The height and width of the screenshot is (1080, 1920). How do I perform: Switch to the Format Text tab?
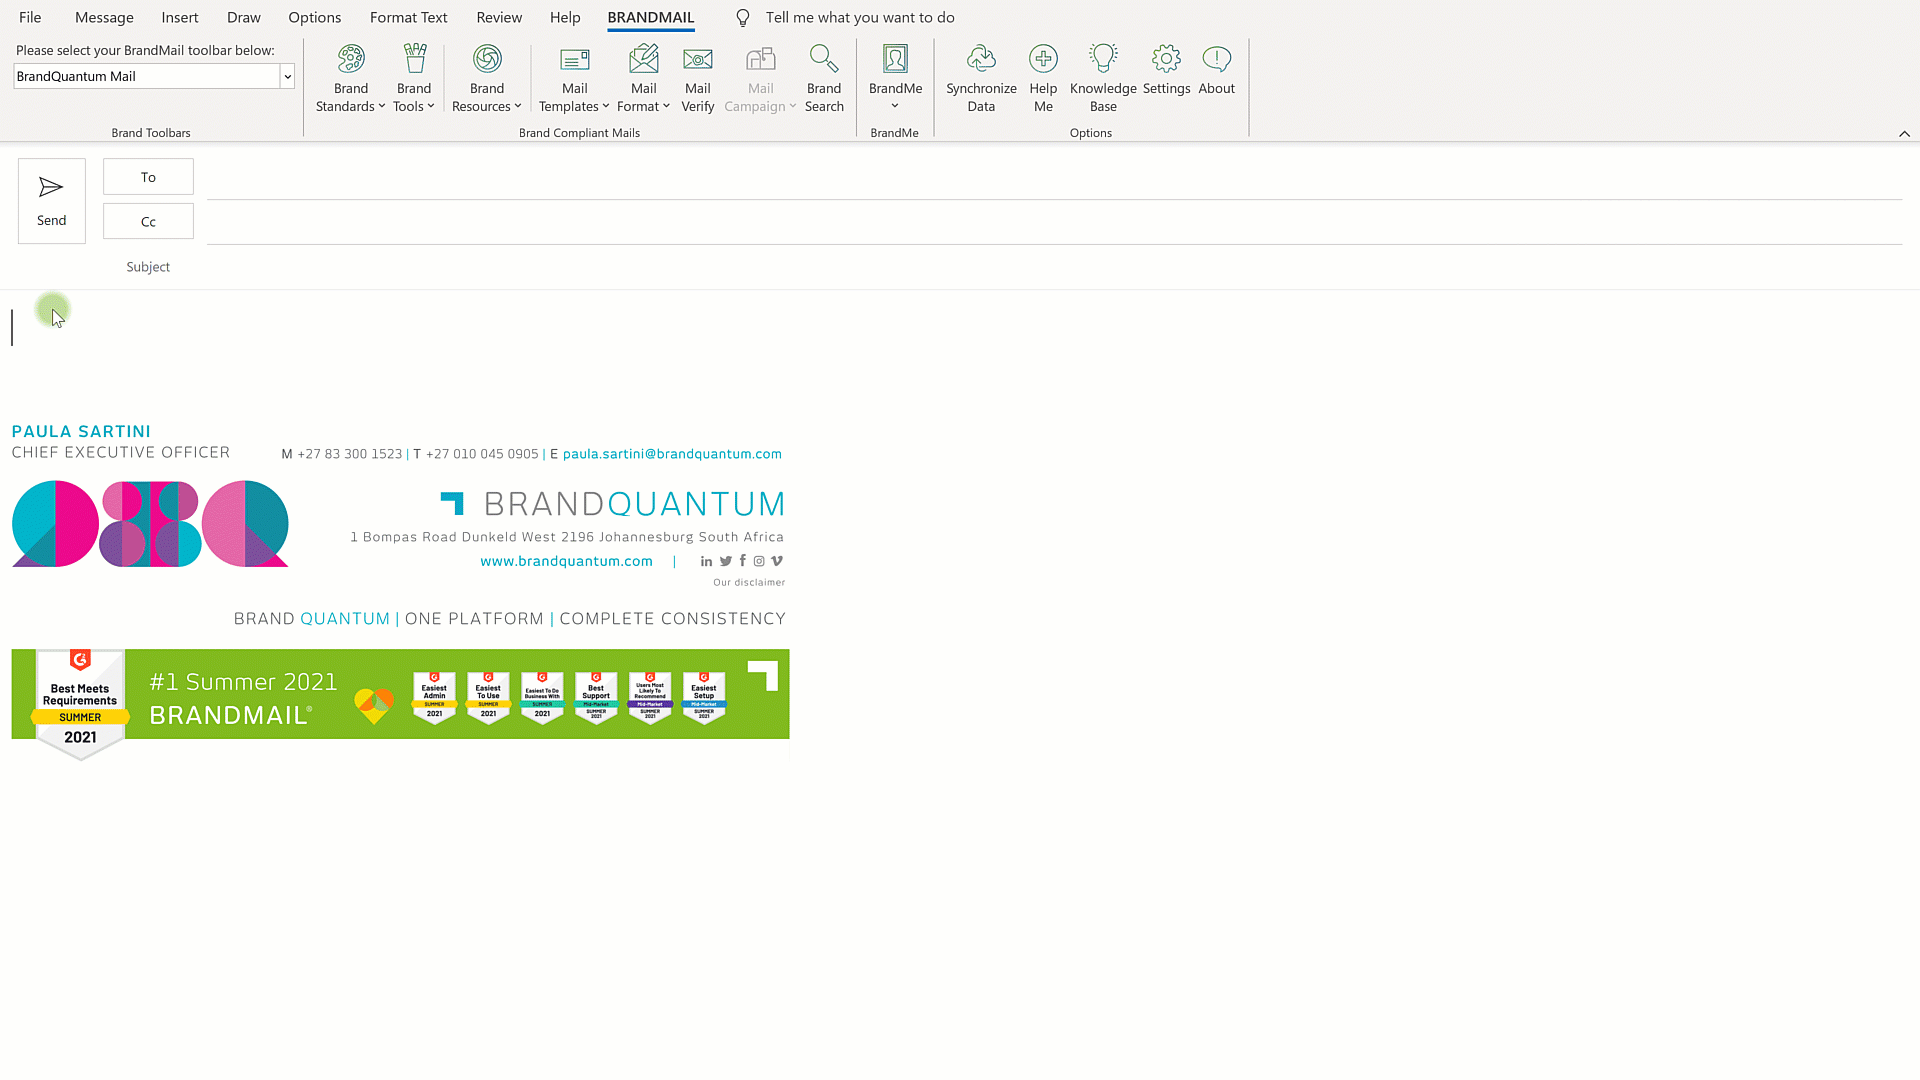(408, 17)
